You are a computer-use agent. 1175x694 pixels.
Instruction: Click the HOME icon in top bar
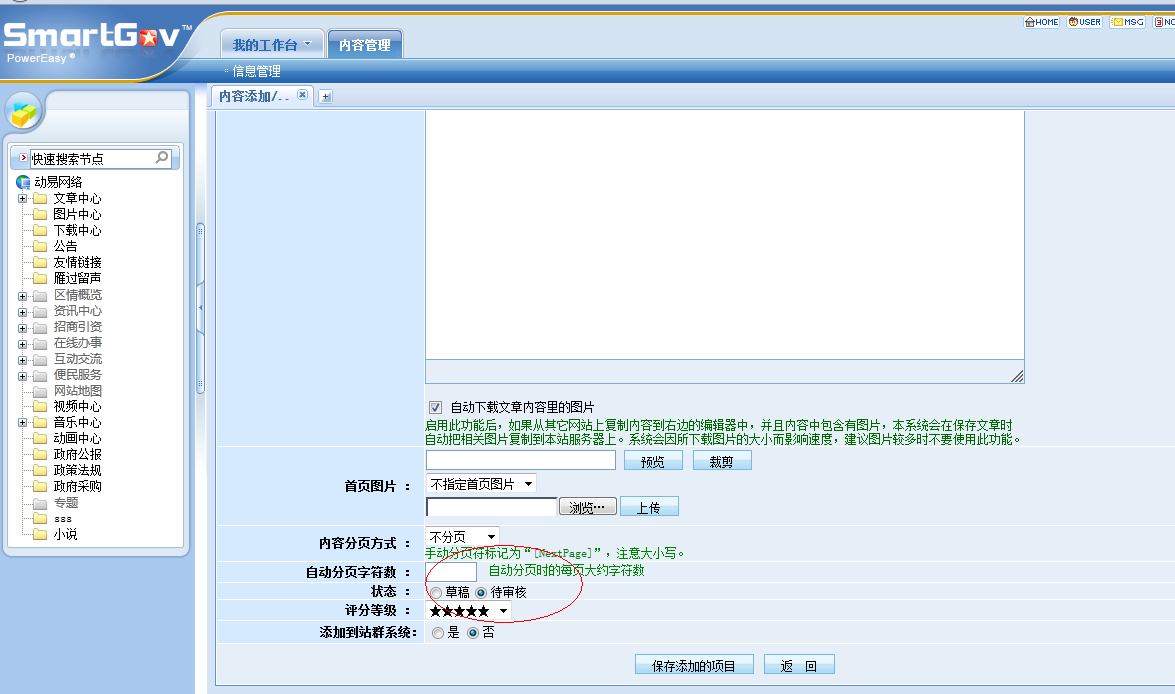click(1041, 22)
